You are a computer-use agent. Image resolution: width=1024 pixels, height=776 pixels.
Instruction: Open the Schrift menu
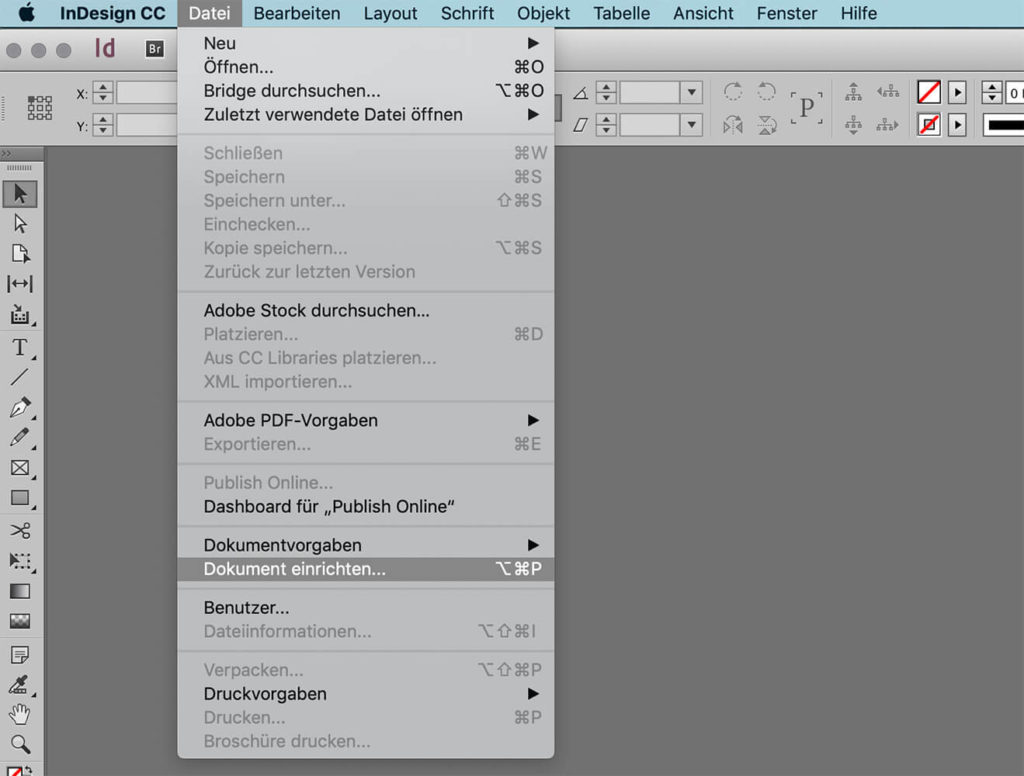click(467, 13)
